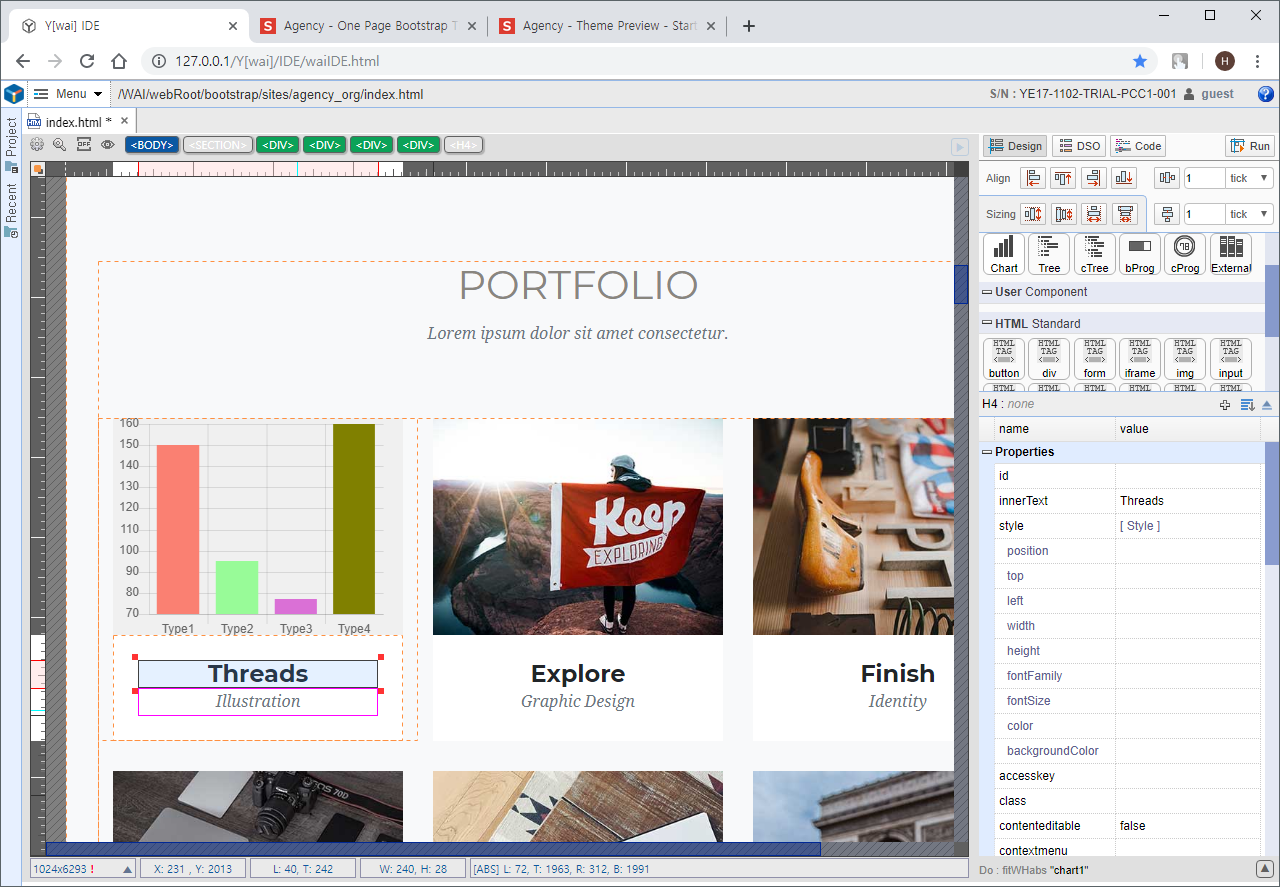Choose the HTML img tag component
1280x887 pixels.
click(x=1184, y=359)
